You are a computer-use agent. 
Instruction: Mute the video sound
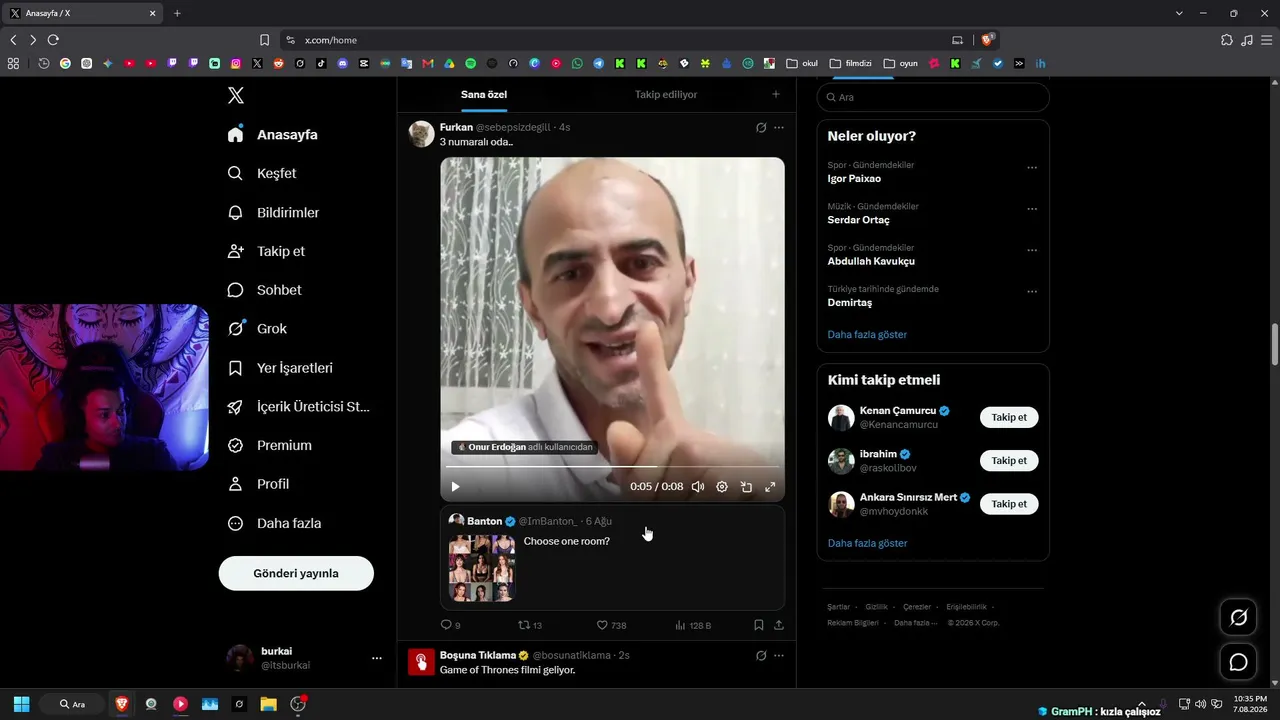[x=698, y=487]
